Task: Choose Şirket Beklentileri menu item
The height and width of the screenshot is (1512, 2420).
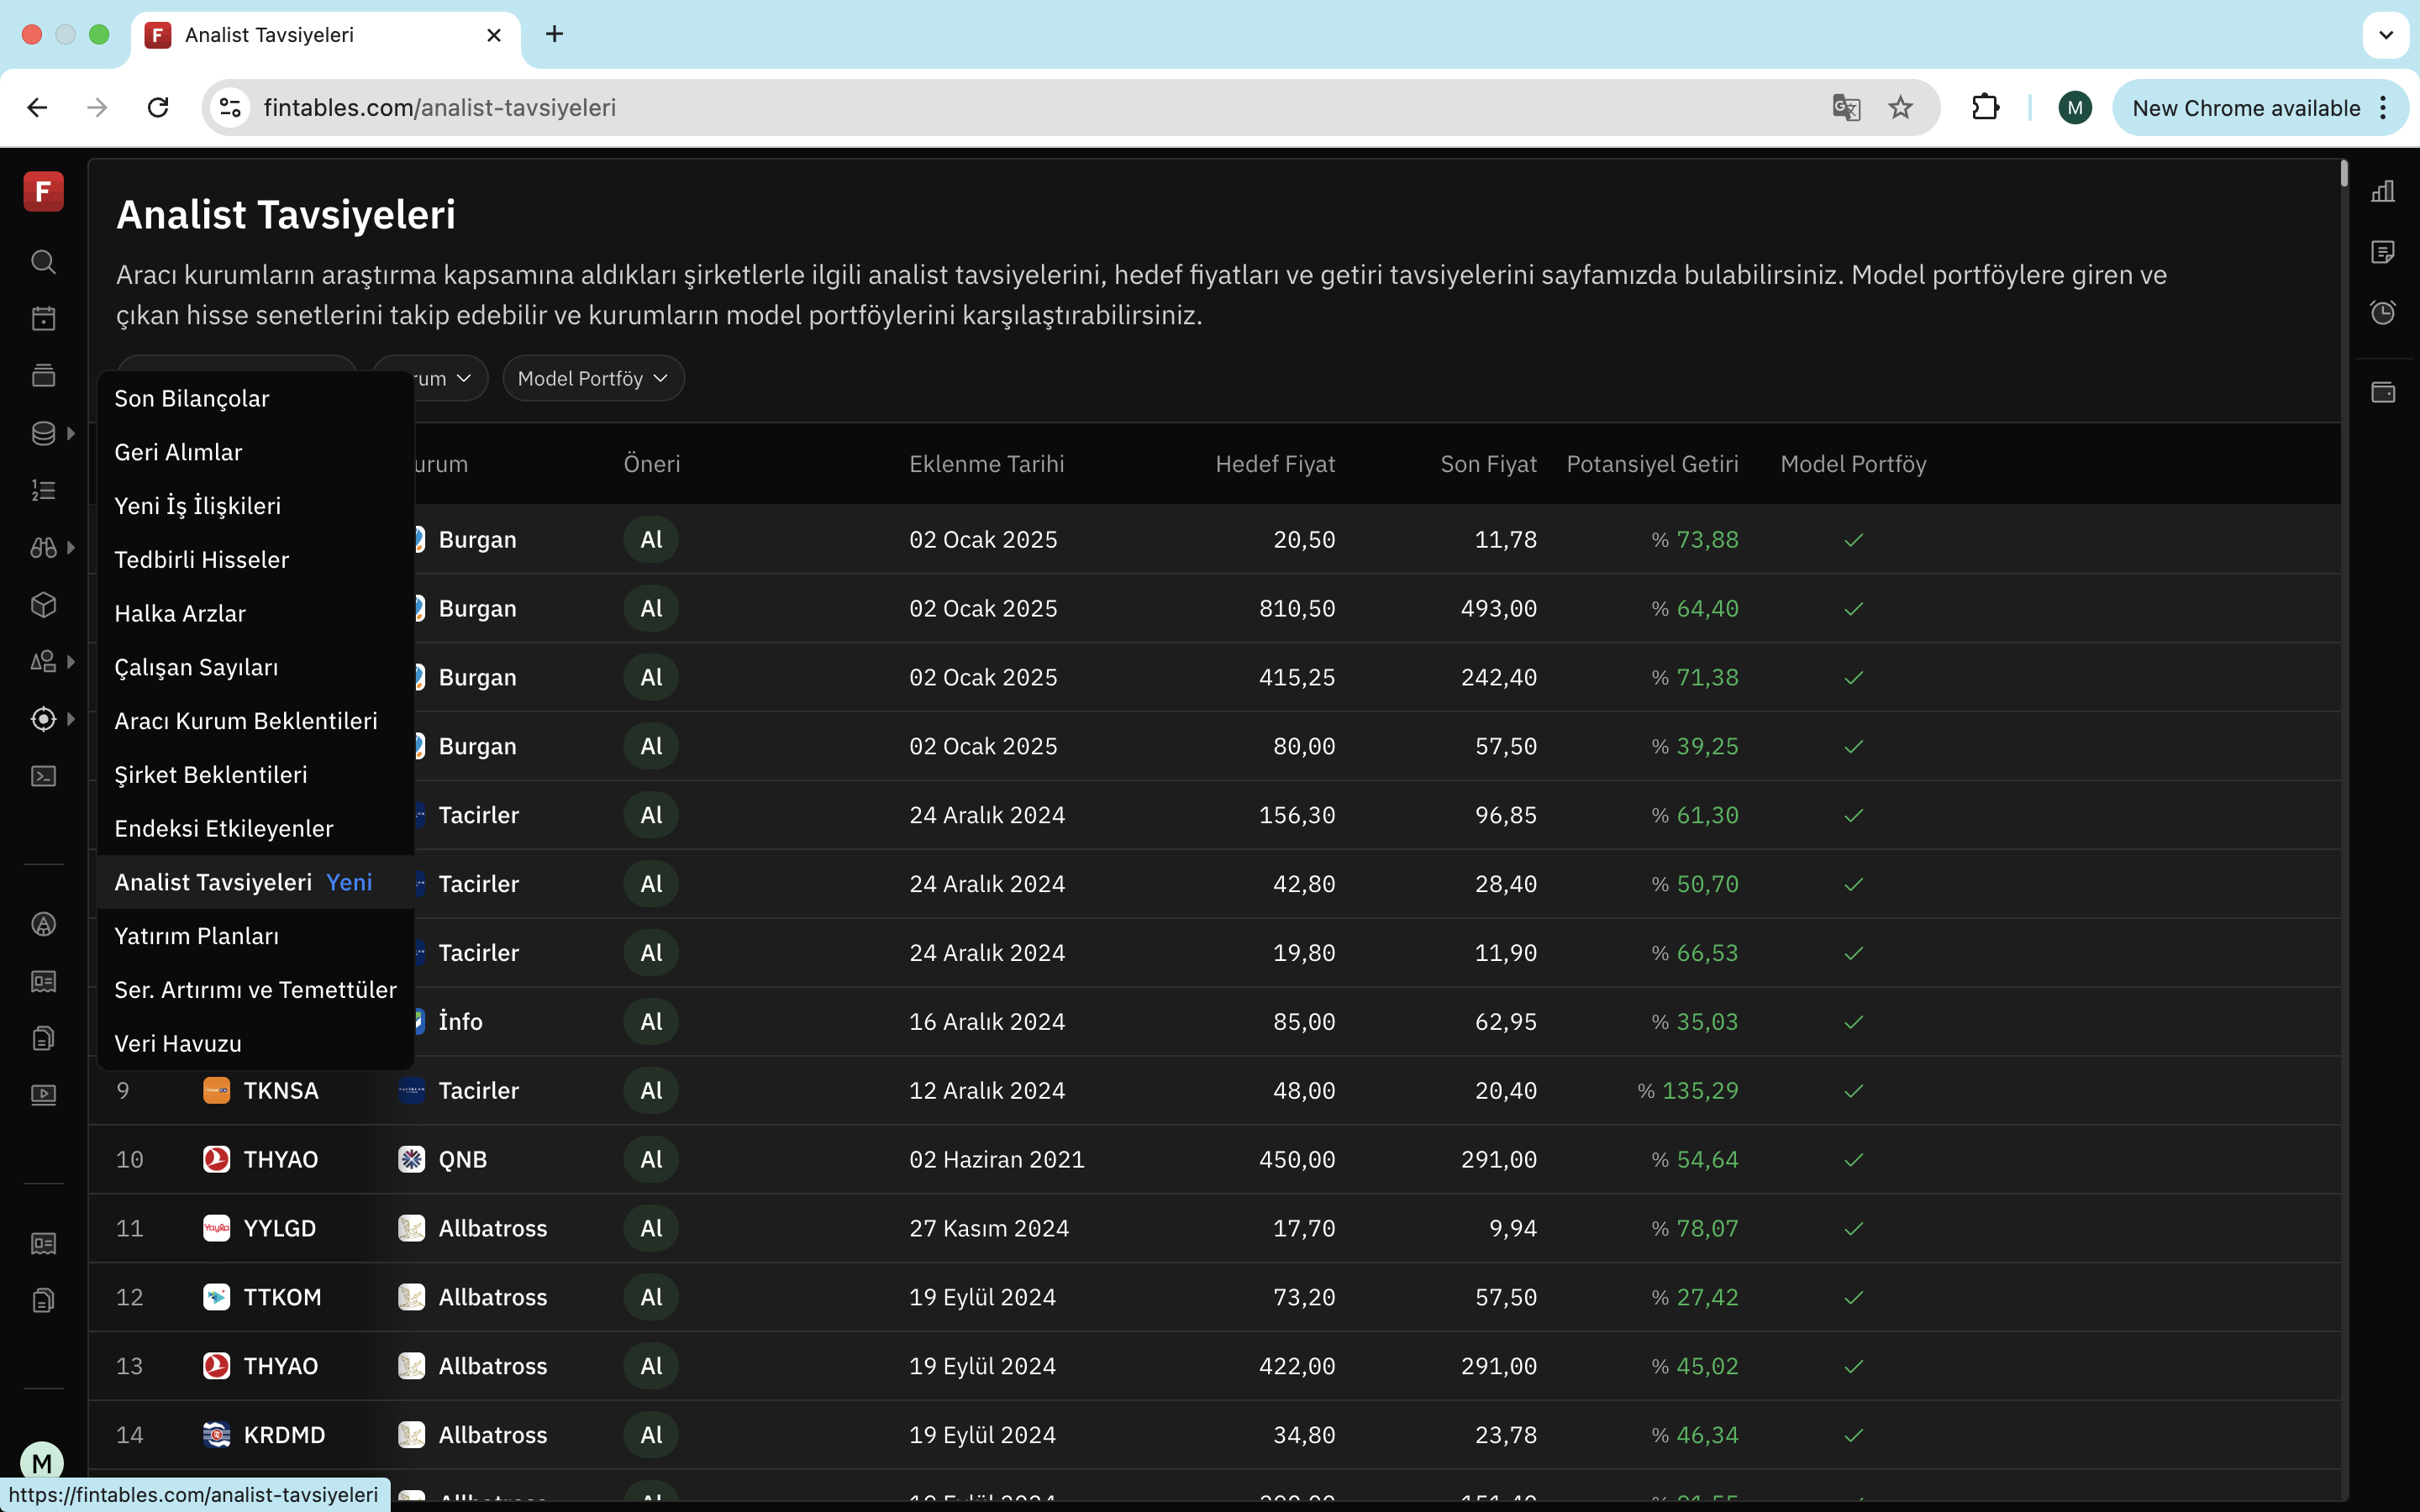Action: point(256,775)
